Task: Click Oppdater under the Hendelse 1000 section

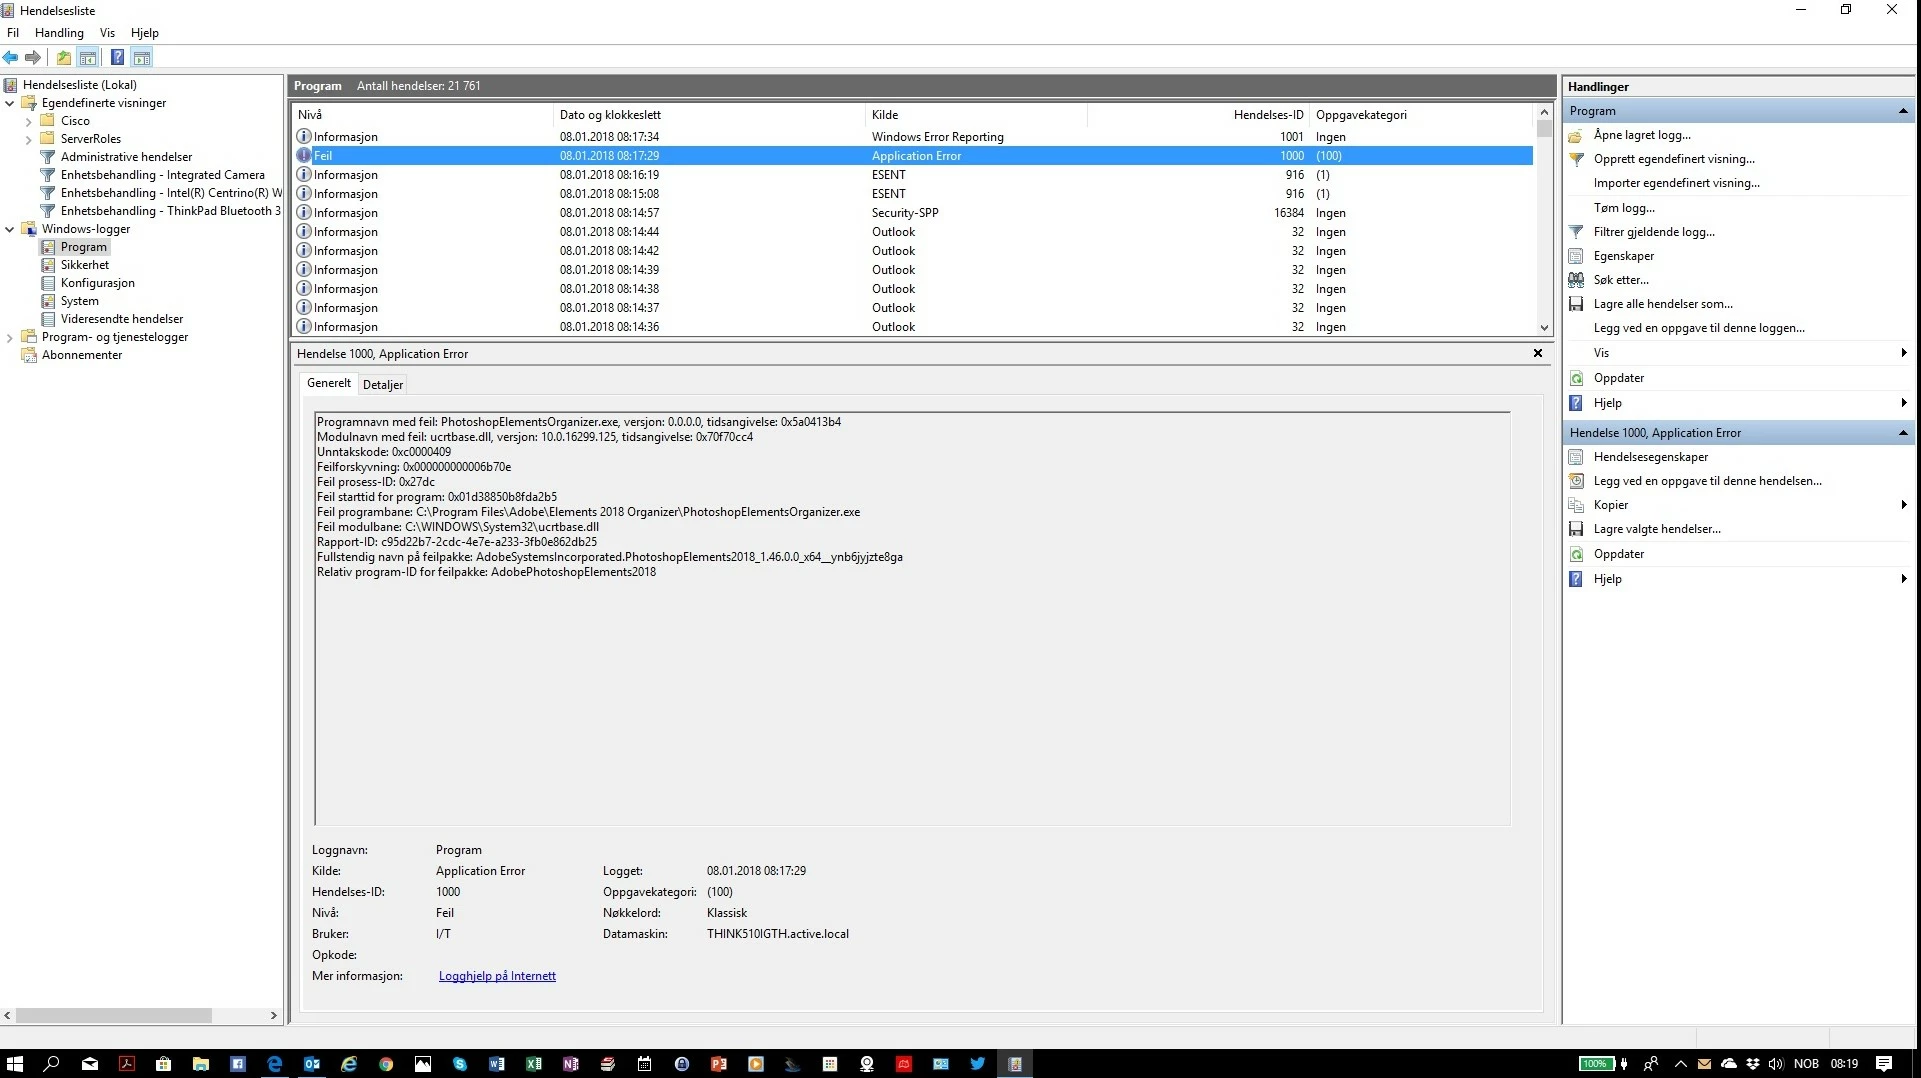Action: pyautogui.click(x=1619, y=554)
